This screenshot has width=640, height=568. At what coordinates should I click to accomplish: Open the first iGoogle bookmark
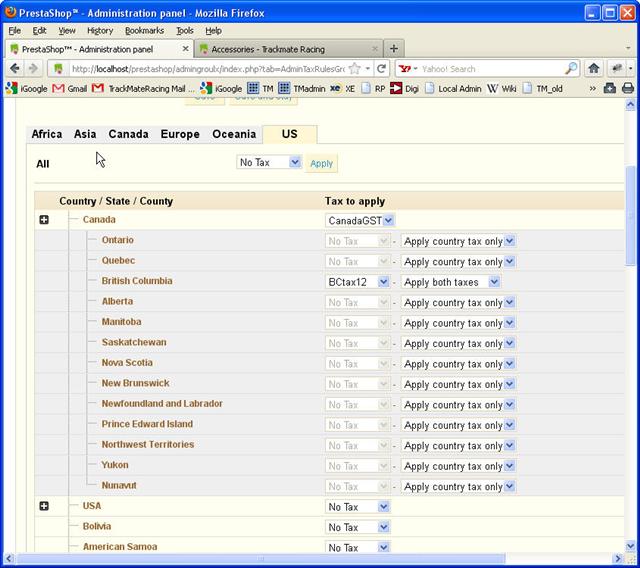pos(27,89)
